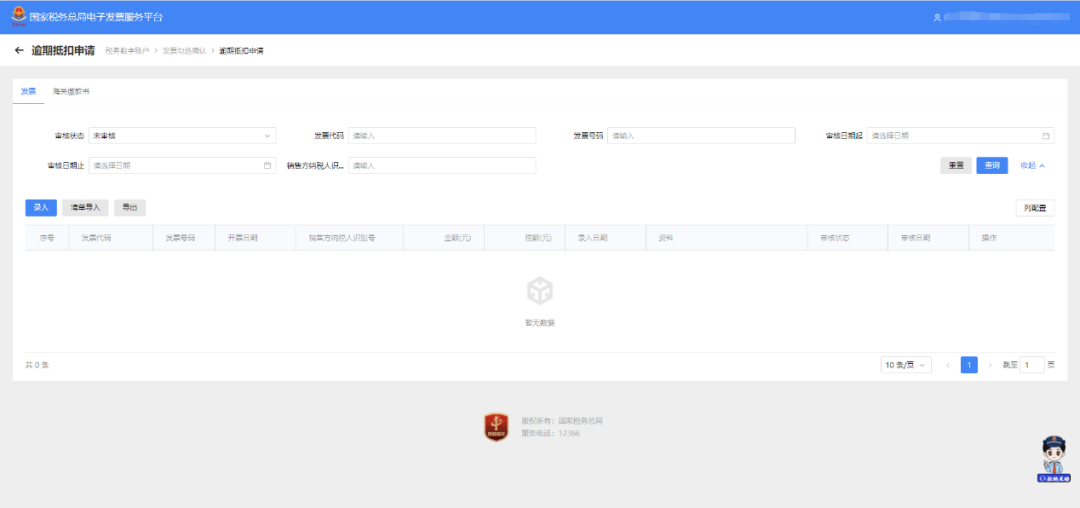Open the 列配置 column settings button

tap(1034, 208)
